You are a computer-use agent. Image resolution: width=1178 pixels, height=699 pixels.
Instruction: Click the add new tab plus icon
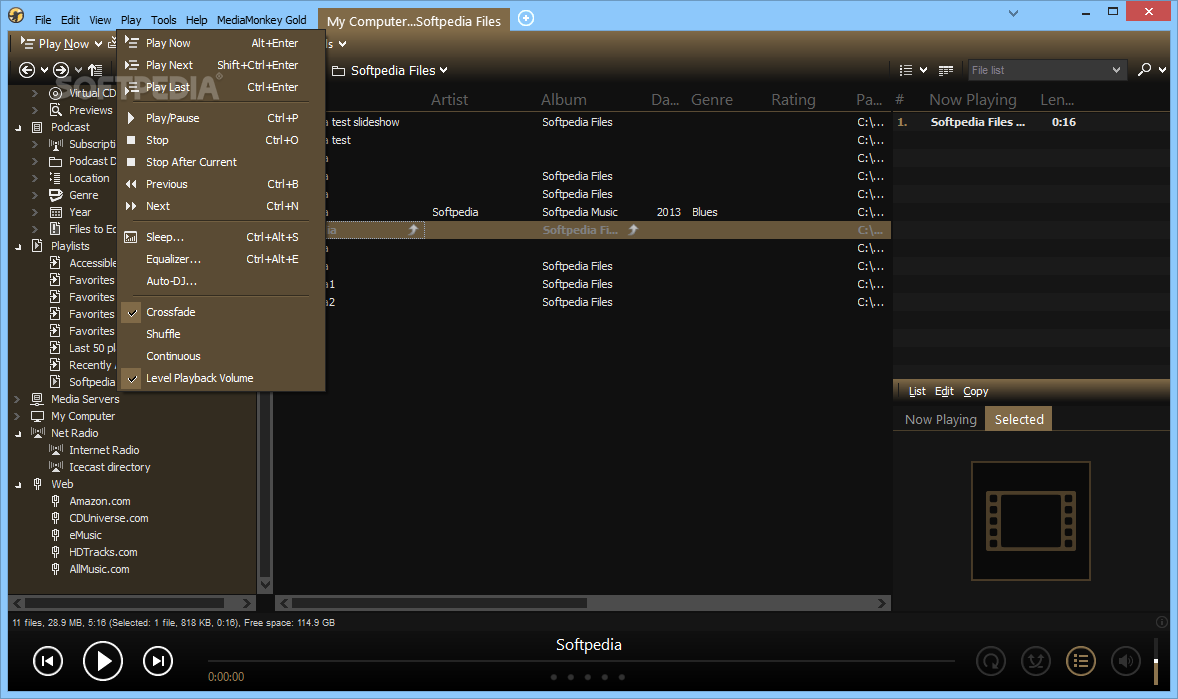coord(526,18)
